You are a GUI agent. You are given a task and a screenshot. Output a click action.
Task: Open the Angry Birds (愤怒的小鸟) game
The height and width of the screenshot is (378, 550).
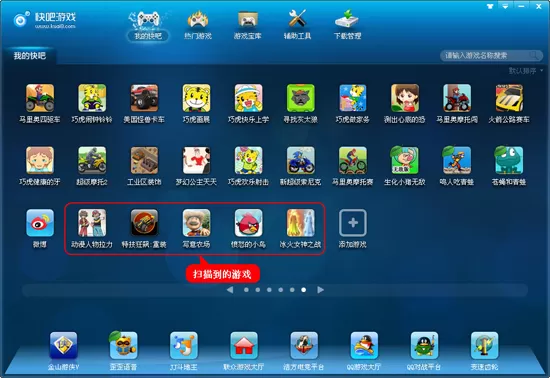(248, 223)
